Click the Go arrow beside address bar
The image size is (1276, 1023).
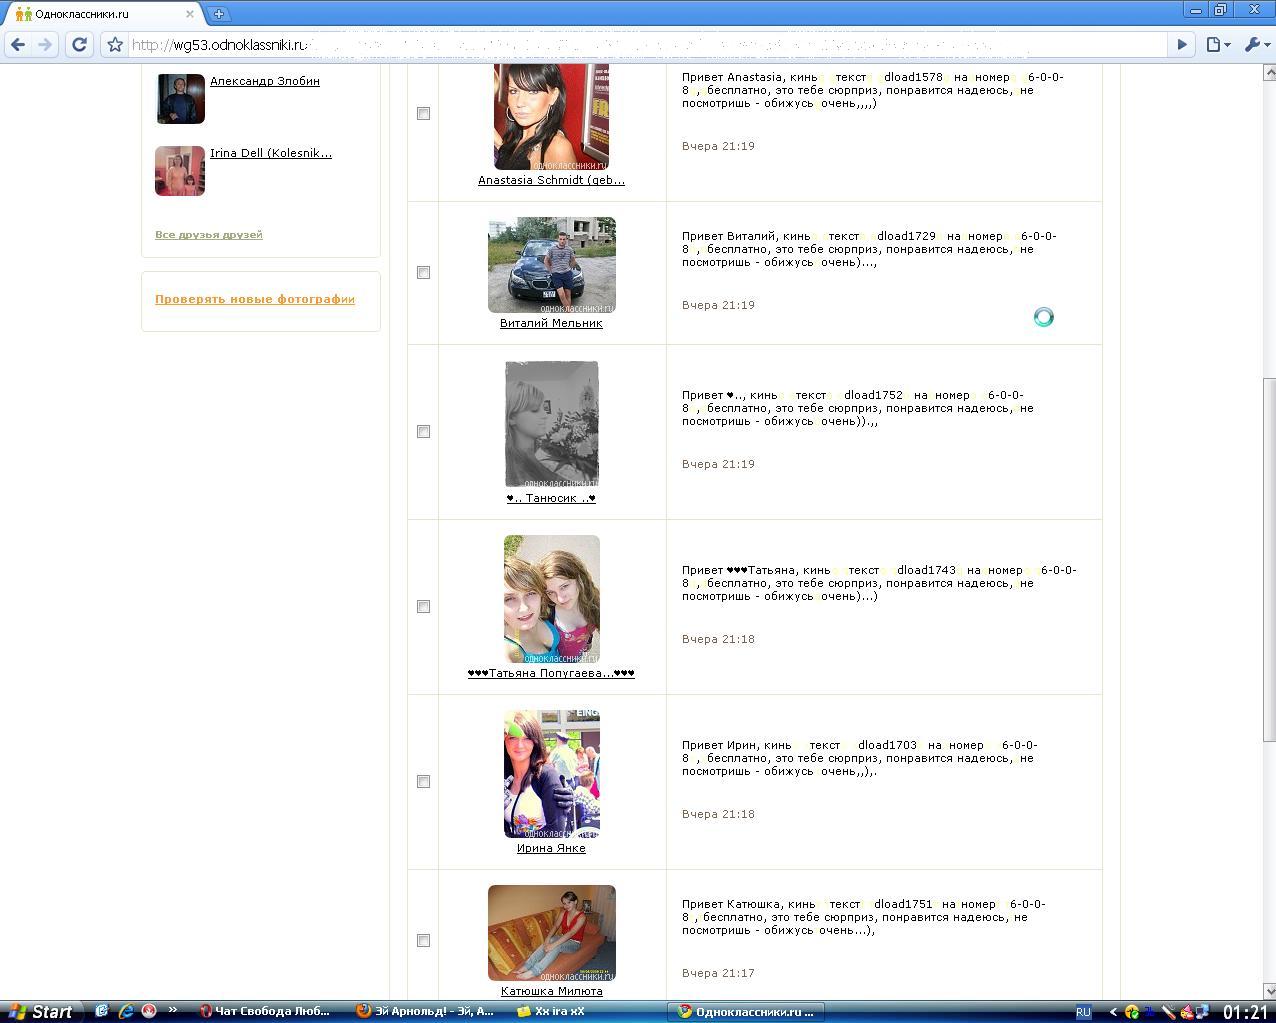point(1182,44)
